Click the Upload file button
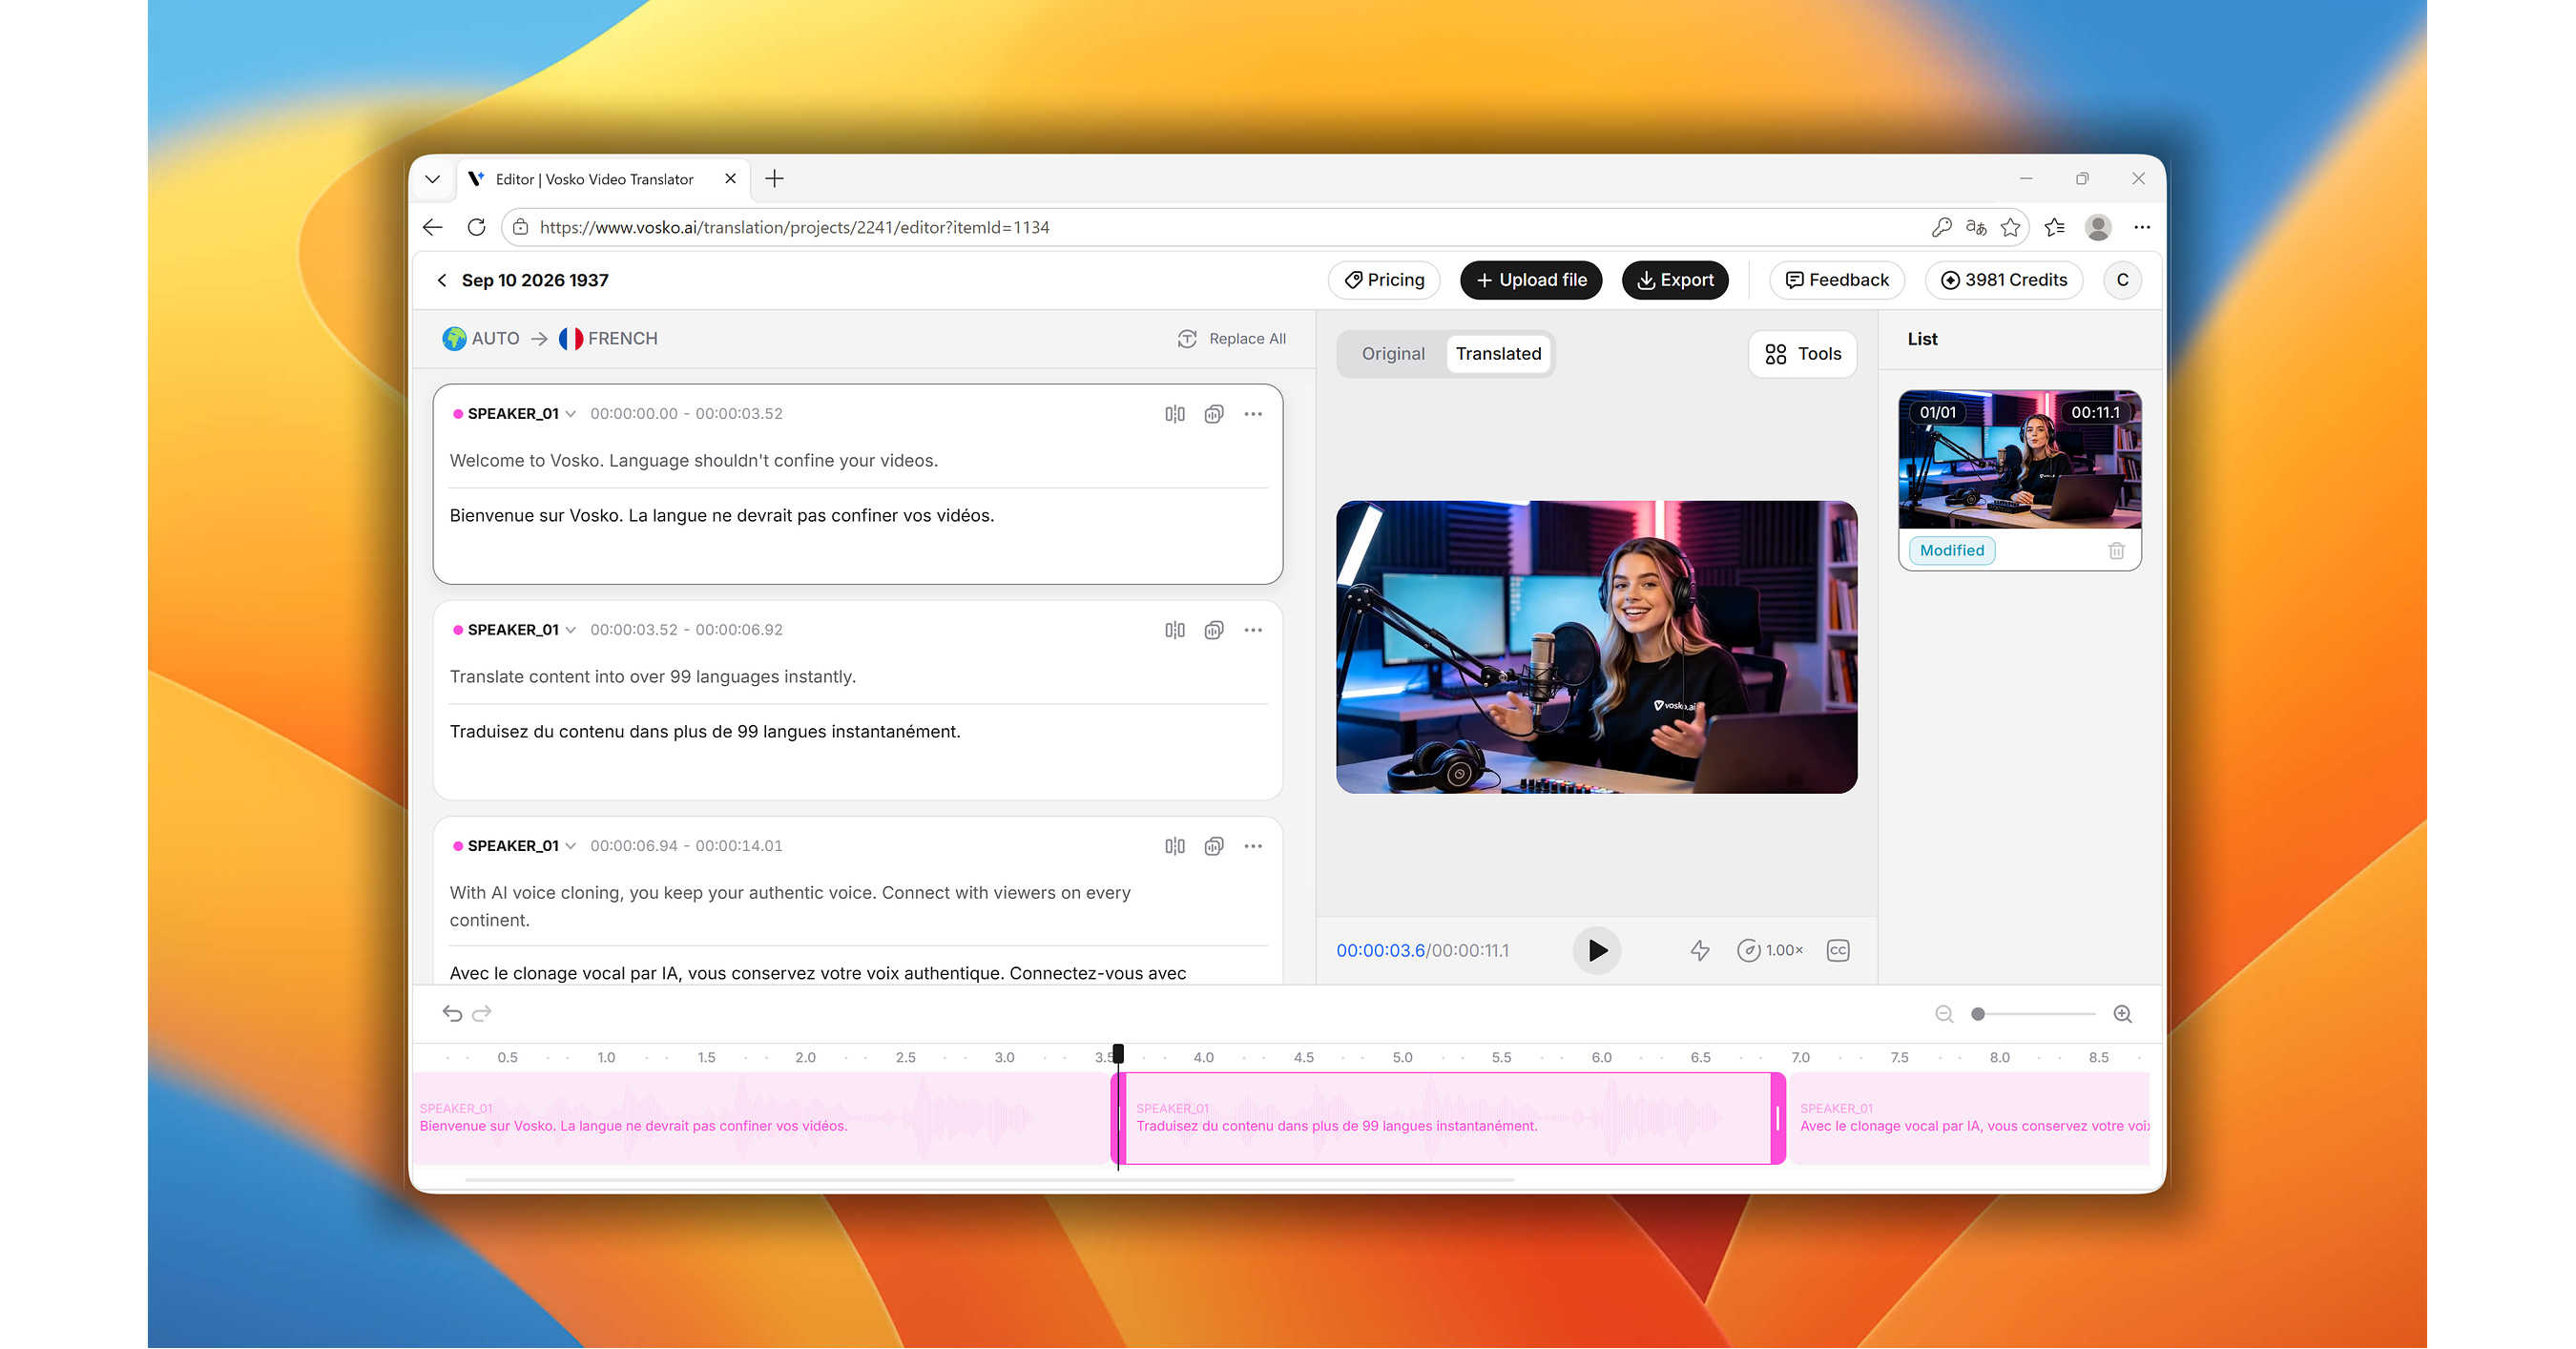The image size is (2576, 1349). coord(1531,281)
